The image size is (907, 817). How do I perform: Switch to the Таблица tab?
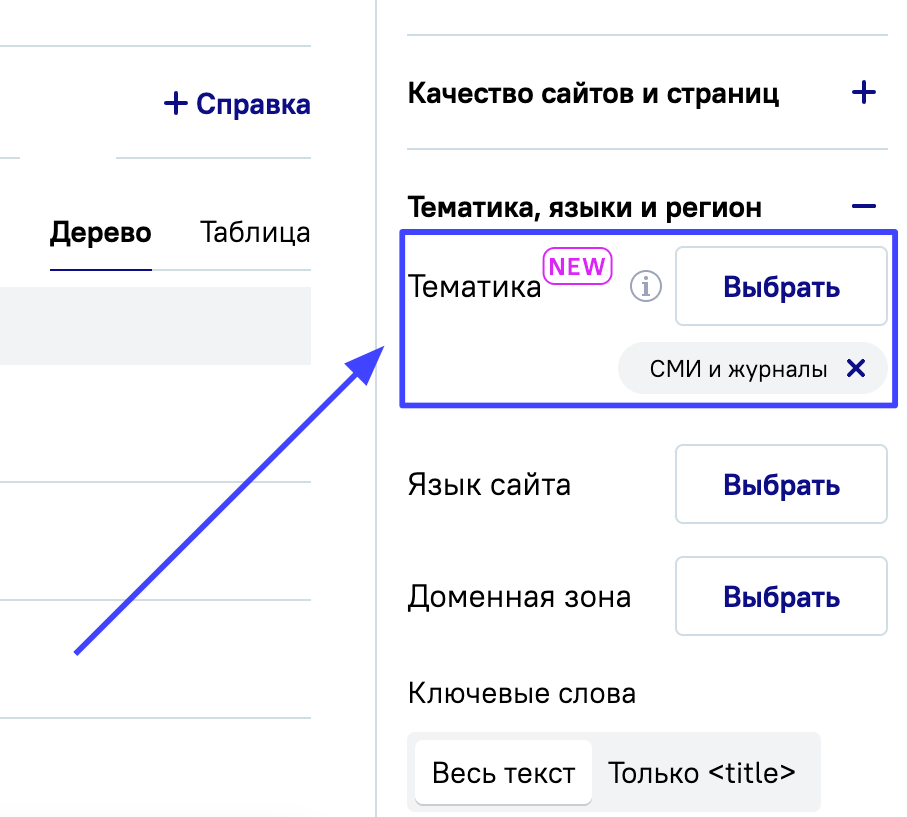(x=254, y=233)
